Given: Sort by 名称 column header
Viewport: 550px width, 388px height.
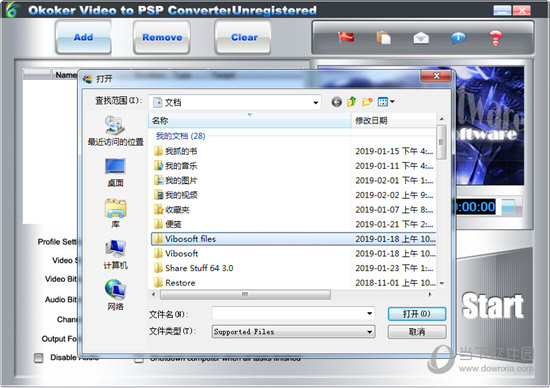Looking at the screenshot, I should coord(249,121).
